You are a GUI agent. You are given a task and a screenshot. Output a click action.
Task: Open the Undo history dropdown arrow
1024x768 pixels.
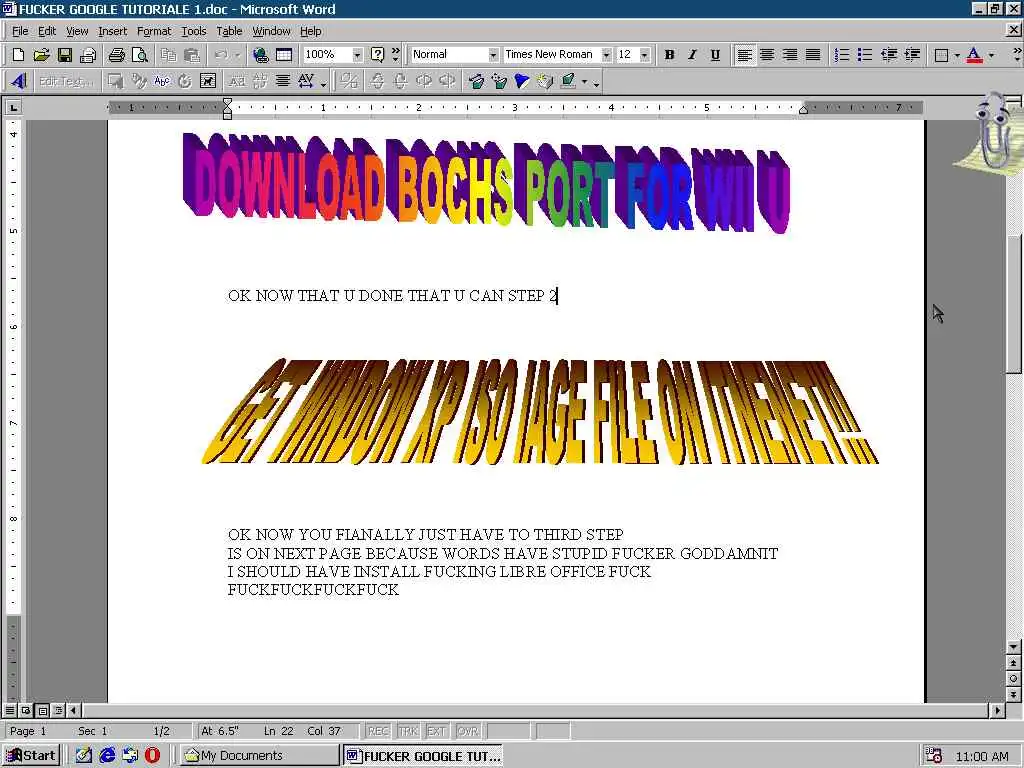tap(237, 55)
